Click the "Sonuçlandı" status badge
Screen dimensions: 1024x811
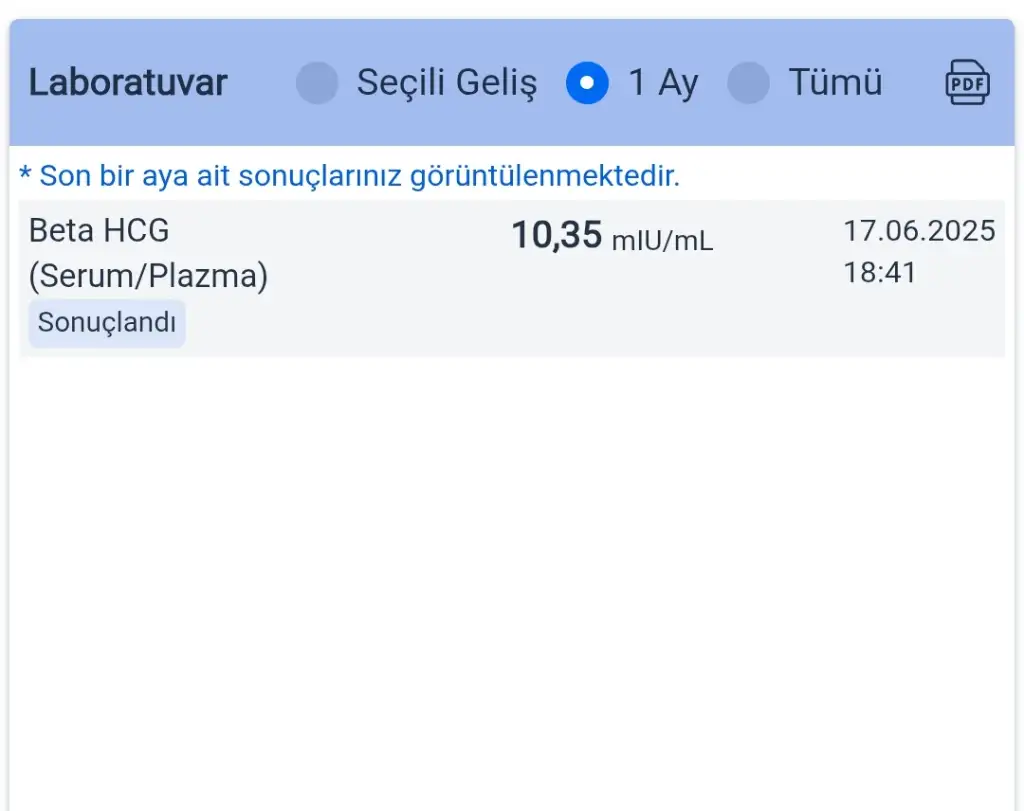point(107,323)
